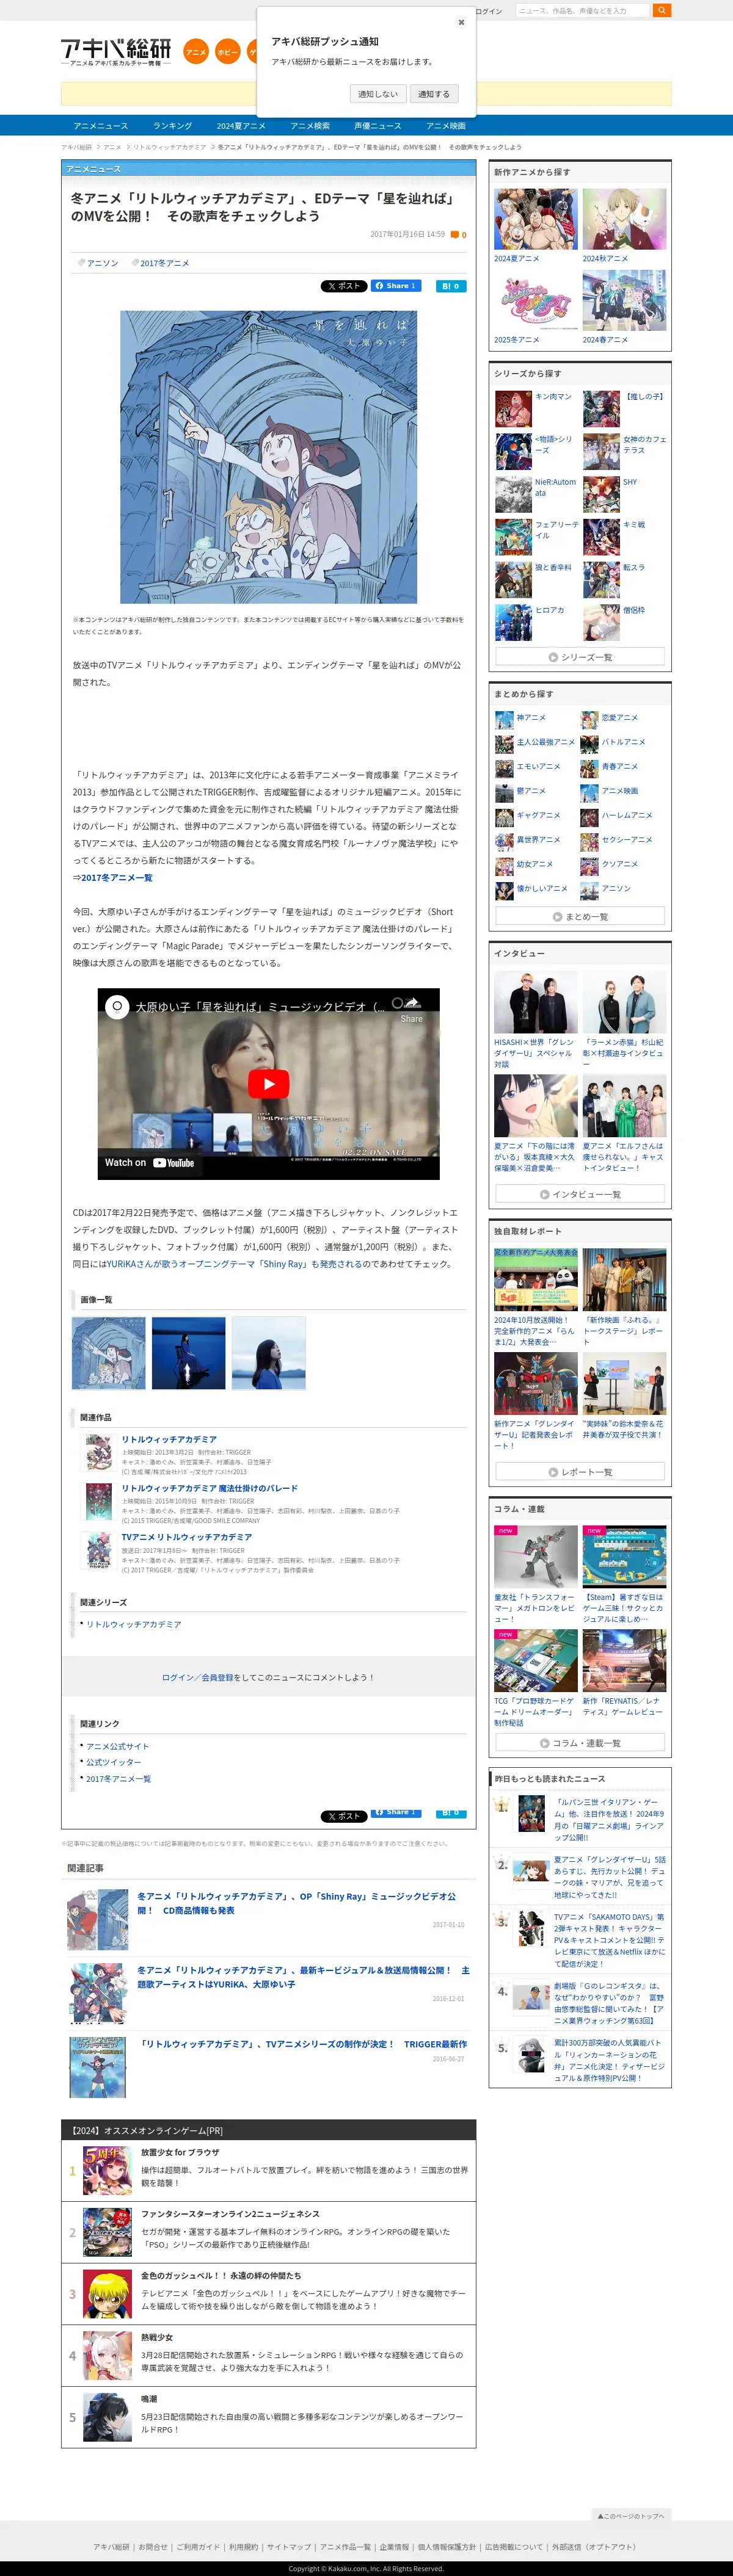The image size is (733, 2576).
Task: Click the YouTube Share arrow icon
Action: click(411, 1003)
